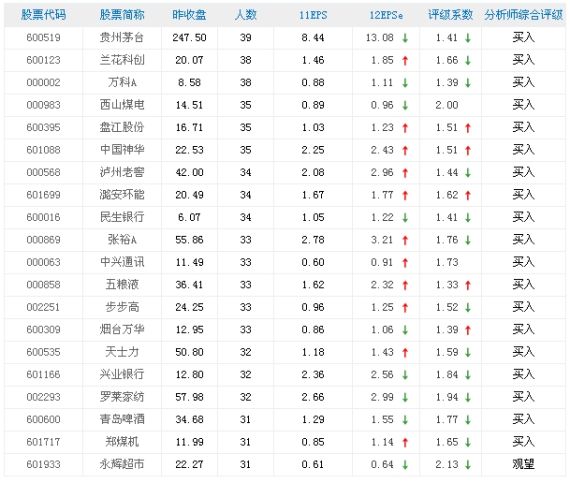Sort by 昨收盘 column header

click(189, 15)
